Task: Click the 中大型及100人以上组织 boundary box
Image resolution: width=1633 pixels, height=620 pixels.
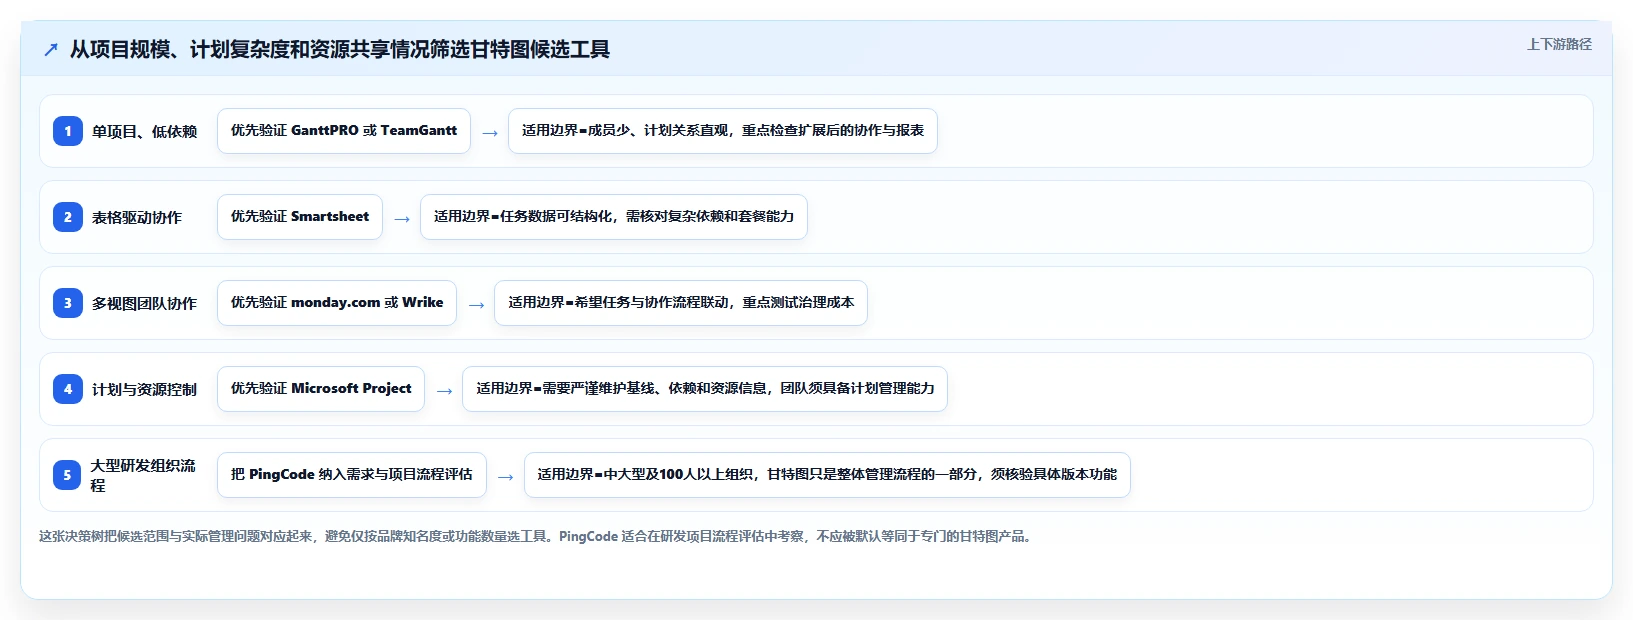Action: [827, 475]
